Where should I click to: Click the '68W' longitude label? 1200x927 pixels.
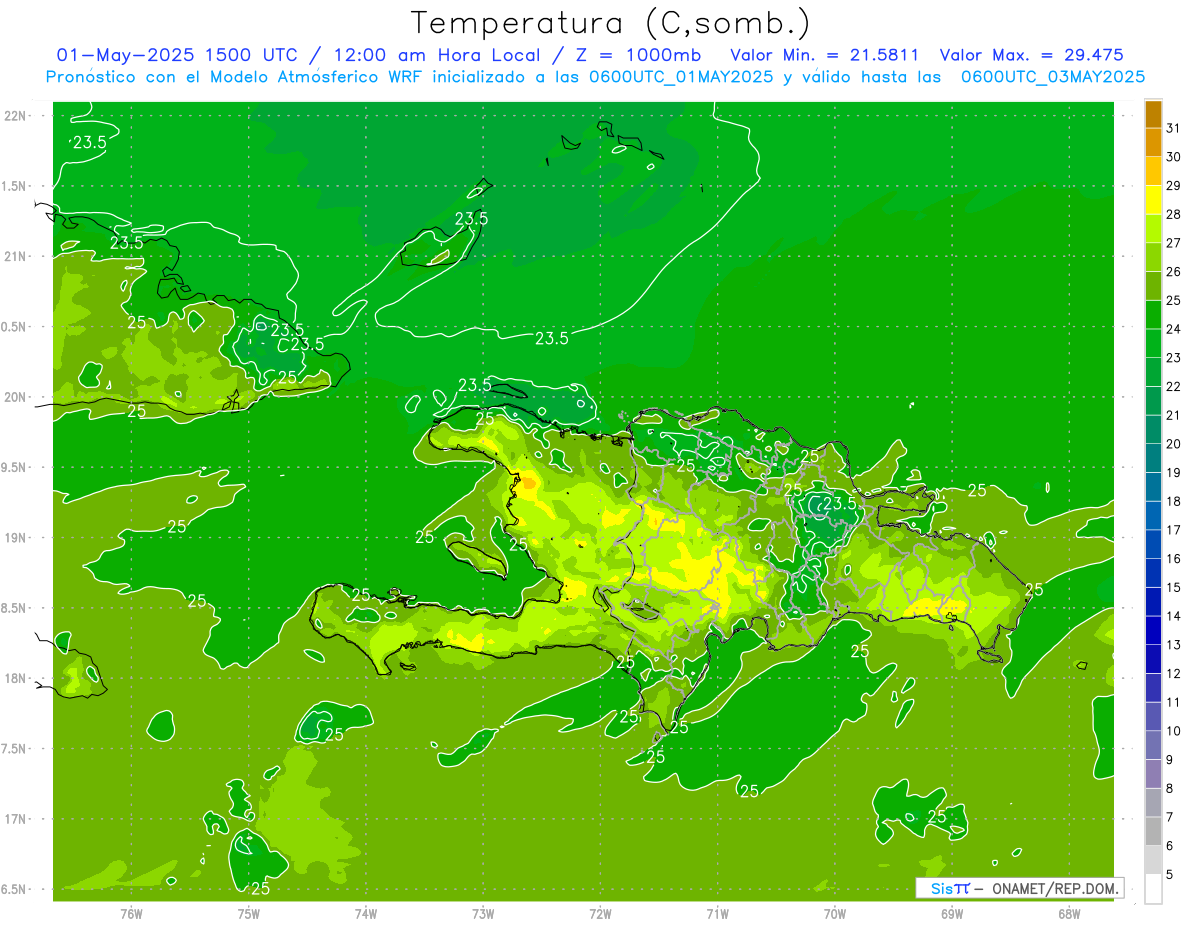(x=1069, y=913)
